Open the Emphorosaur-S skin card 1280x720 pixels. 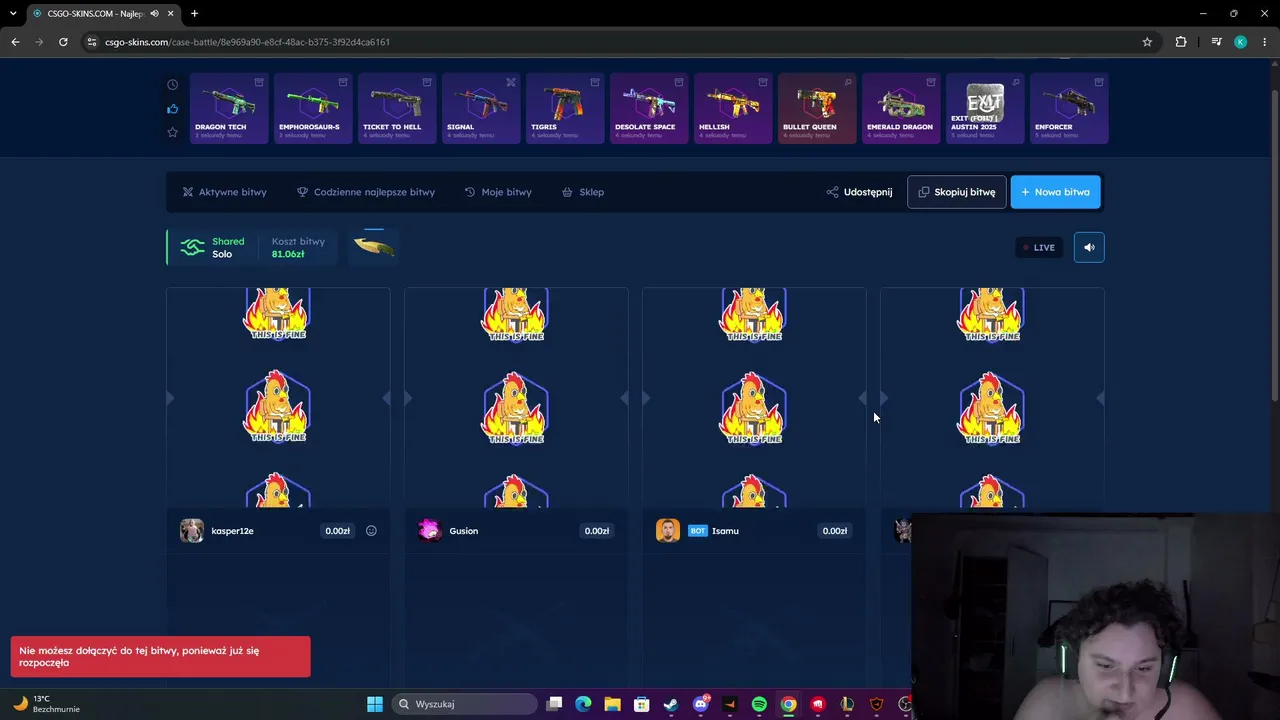pyautogui.click(x=313, y=108)
